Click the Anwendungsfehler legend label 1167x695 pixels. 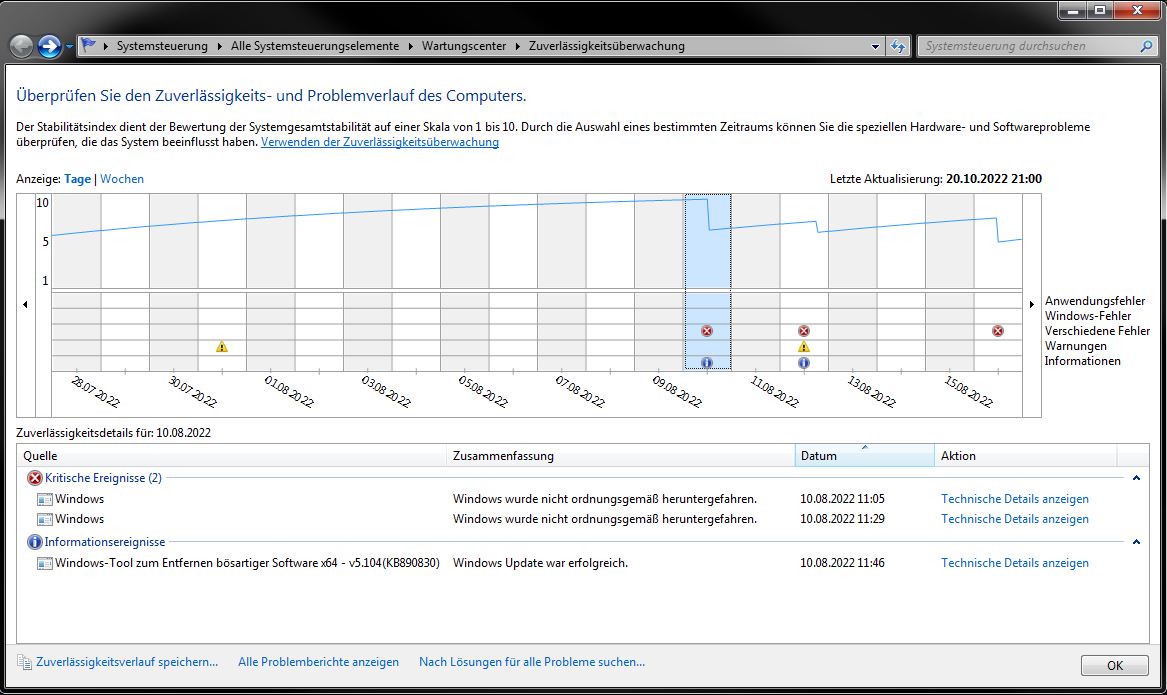tap(1095, 301)
